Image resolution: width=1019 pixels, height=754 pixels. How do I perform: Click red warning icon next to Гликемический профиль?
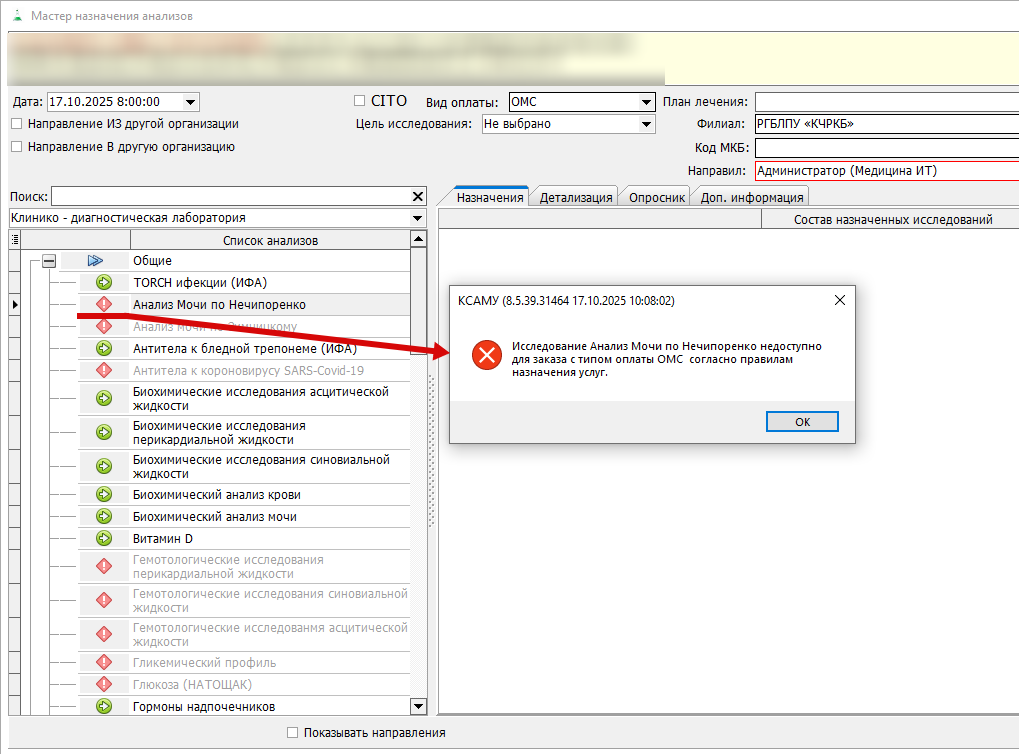tap(103, 662)
